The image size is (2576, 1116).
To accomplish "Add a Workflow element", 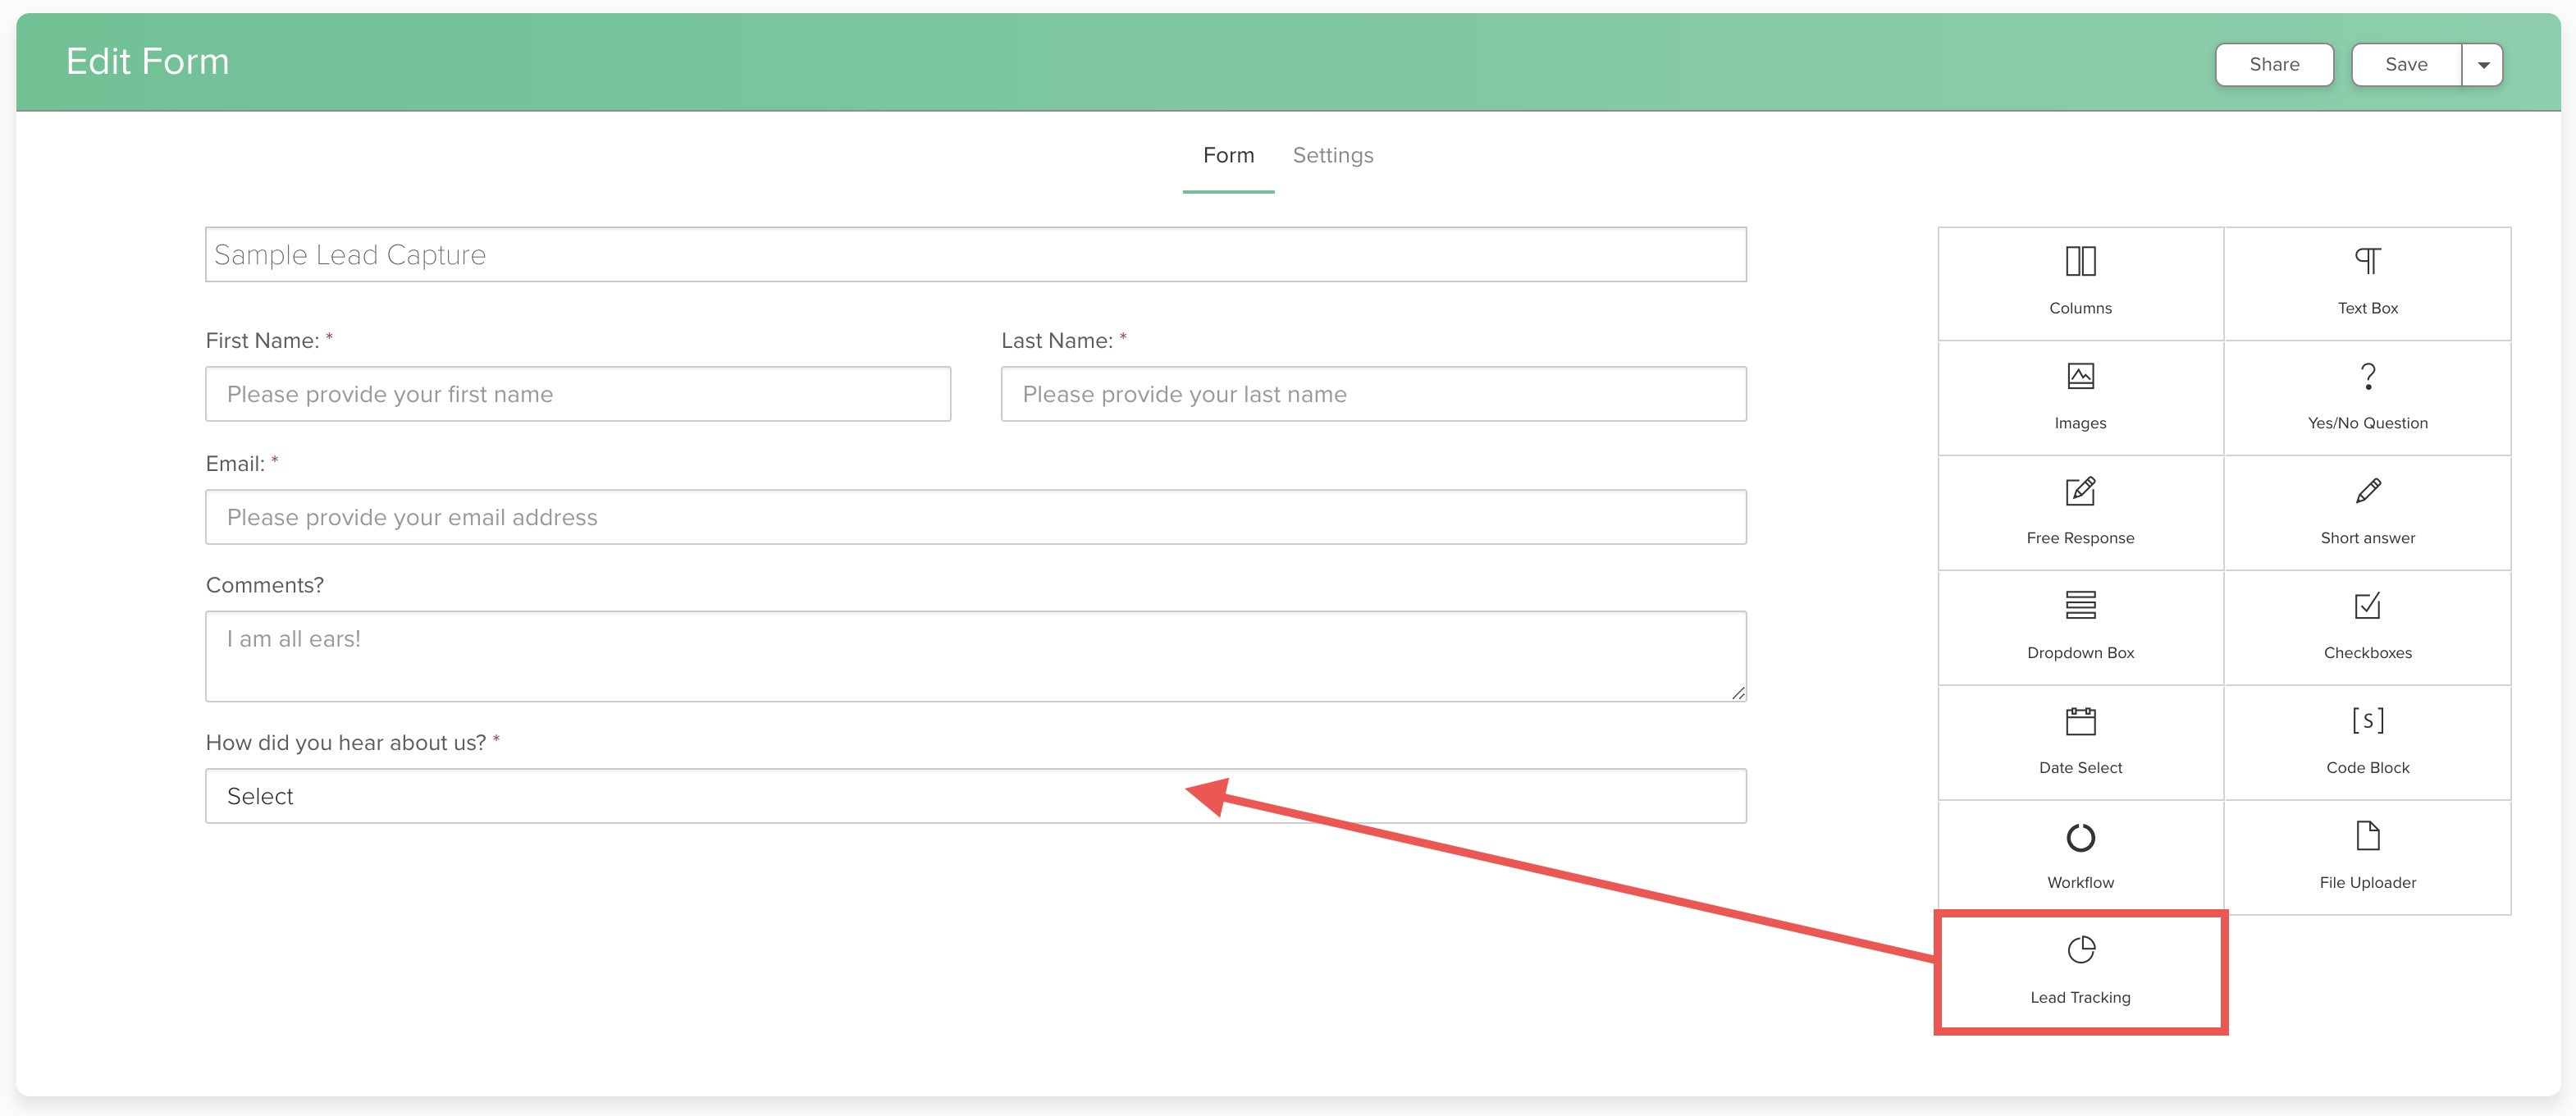I will [2080, 858].
